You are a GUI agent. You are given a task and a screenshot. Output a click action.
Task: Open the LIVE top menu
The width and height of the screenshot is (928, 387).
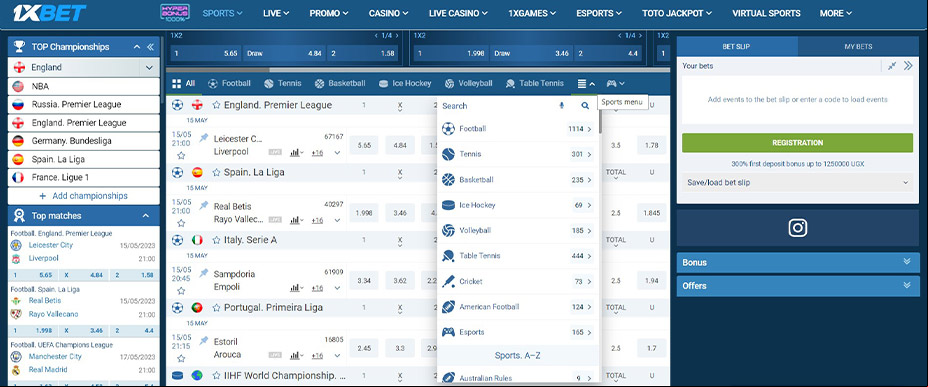pyautogui.click(x=276, y=13)
